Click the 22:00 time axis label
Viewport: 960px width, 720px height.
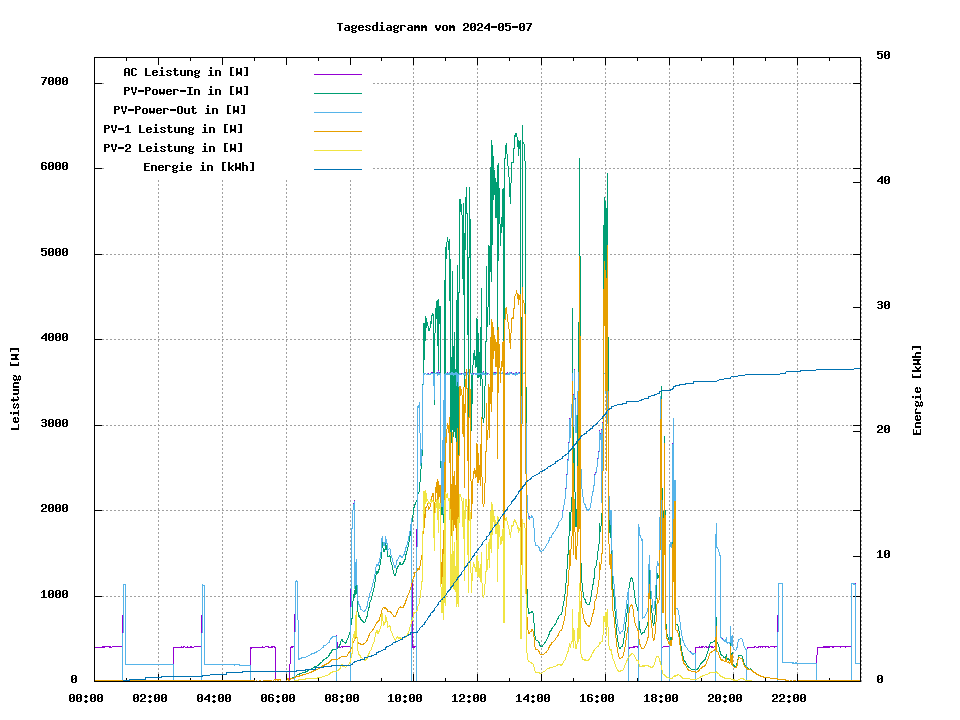coord(789,698)
